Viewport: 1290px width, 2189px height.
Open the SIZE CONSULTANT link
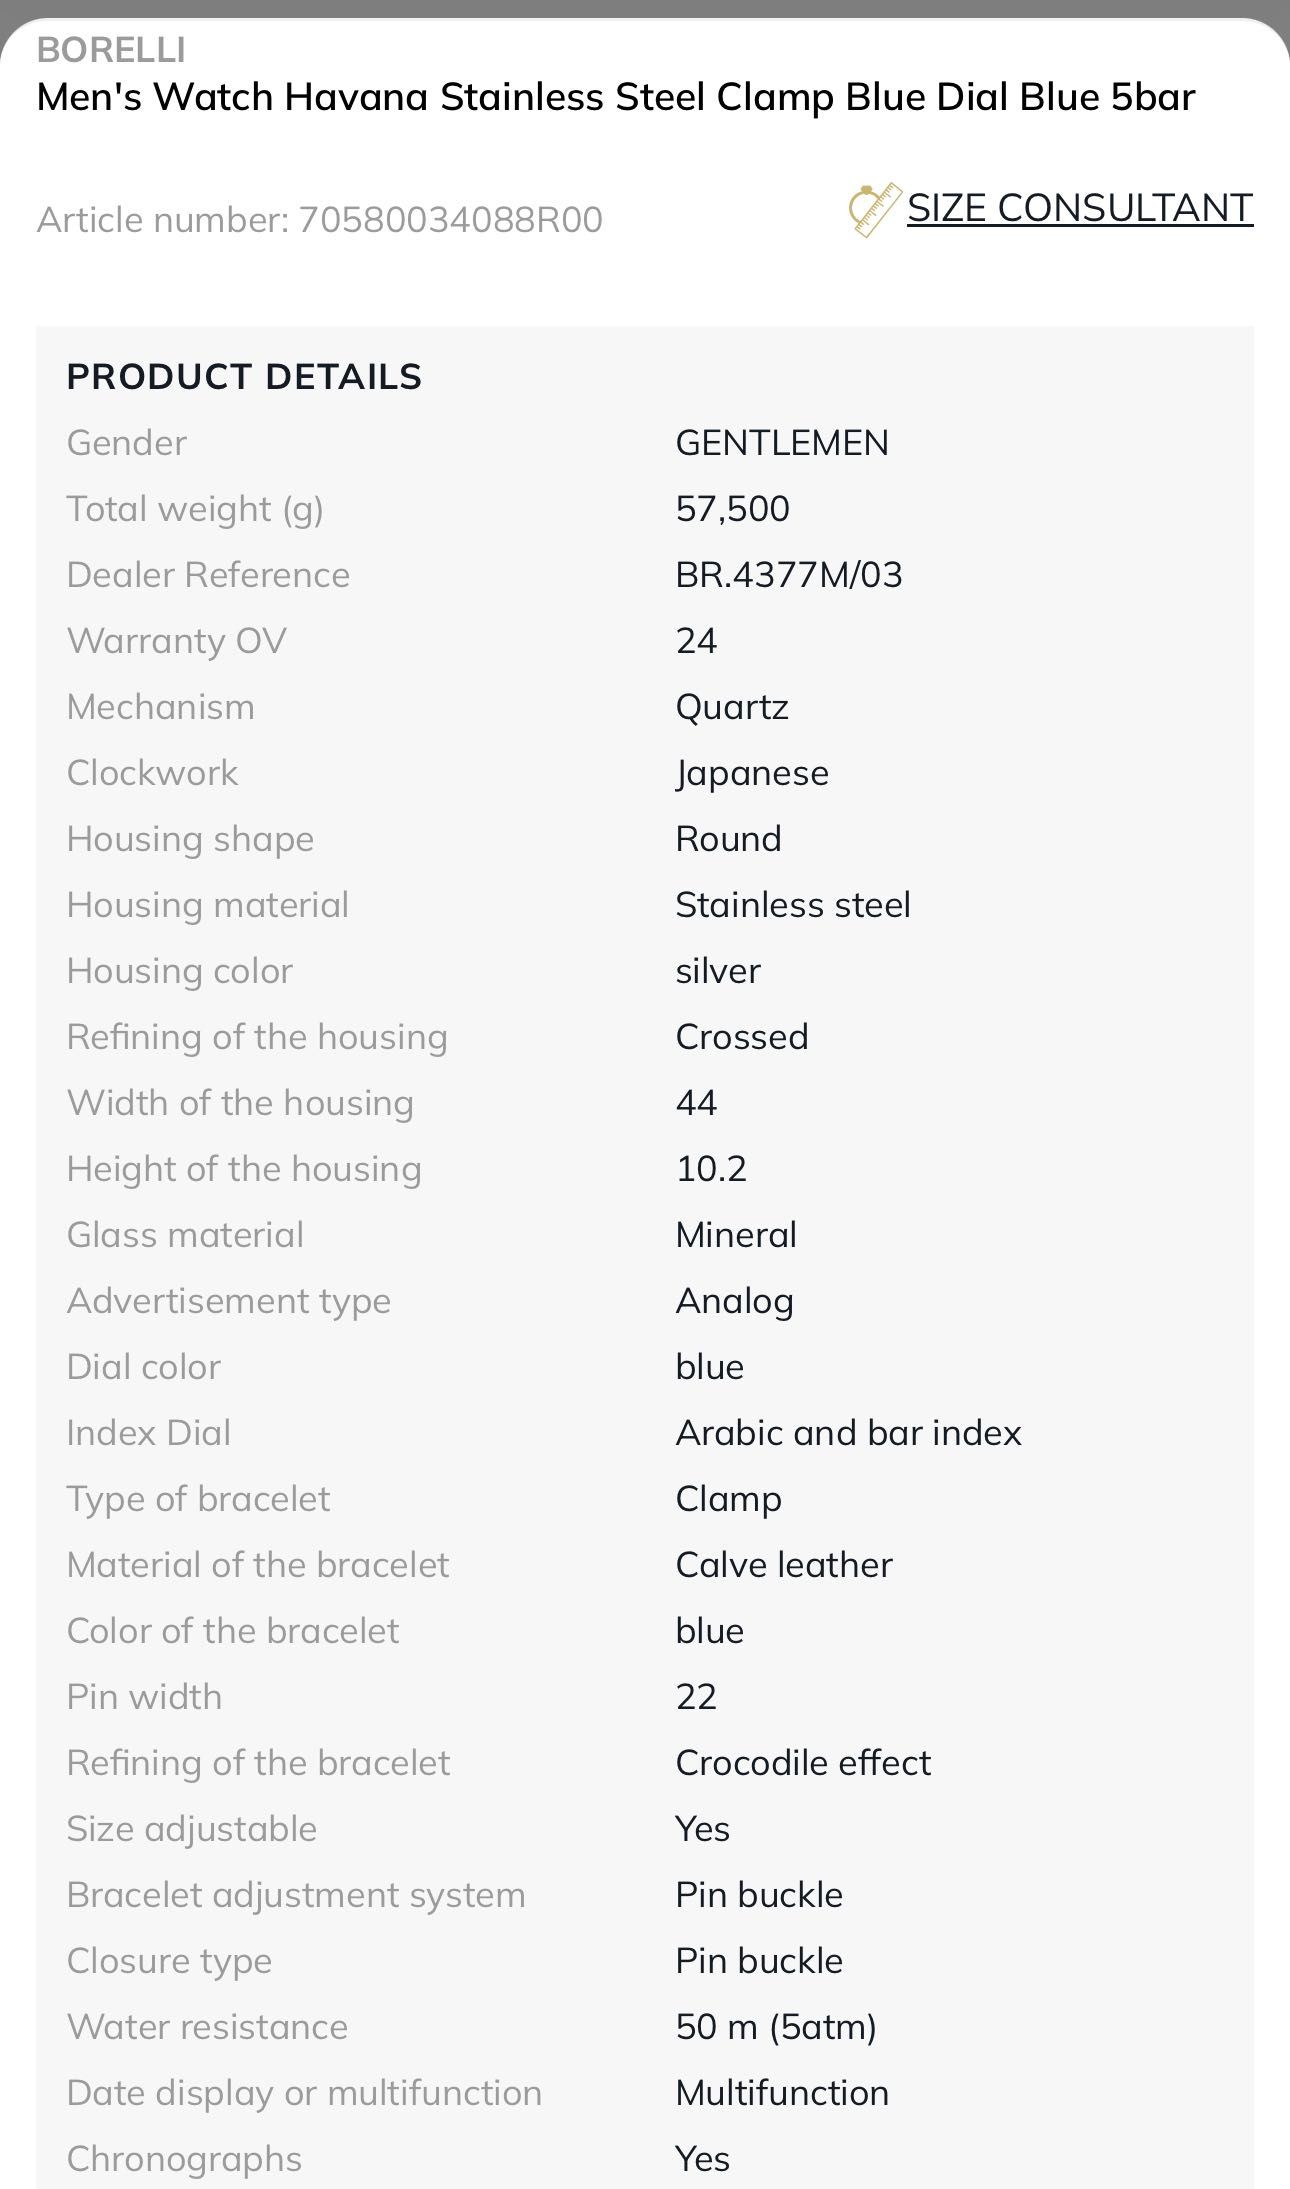[x=1080, y=208]
